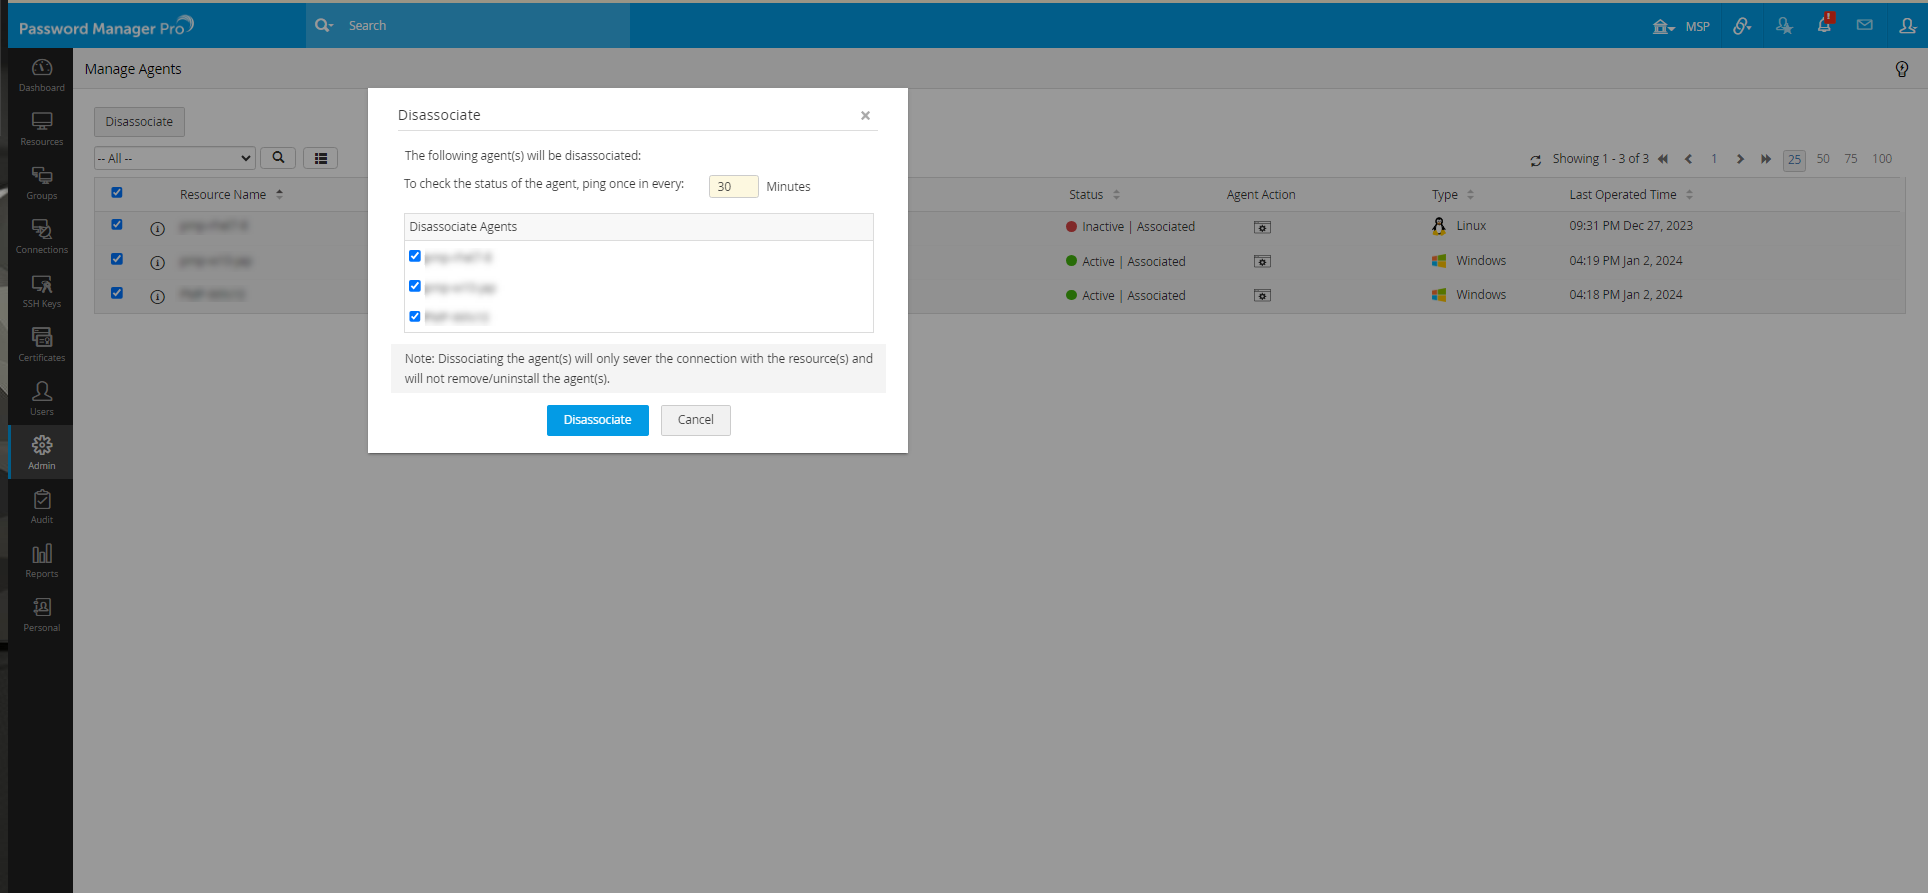Open Certificates section

pos(41,345)
